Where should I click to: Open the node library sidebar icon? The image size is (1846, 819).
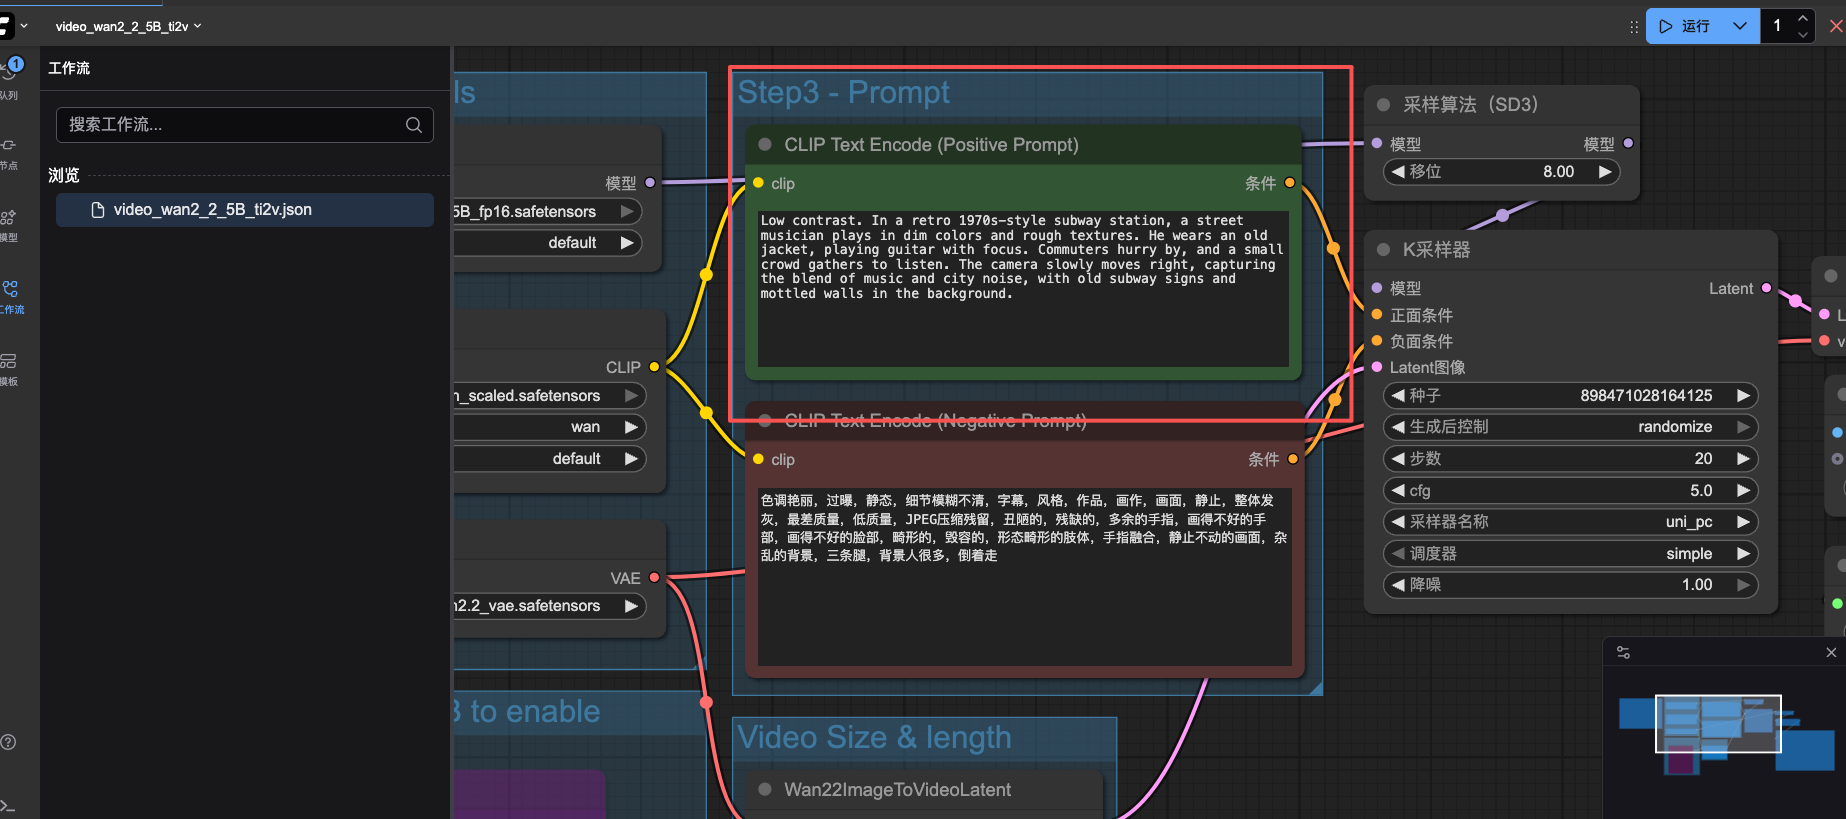[x=9, y=146]
